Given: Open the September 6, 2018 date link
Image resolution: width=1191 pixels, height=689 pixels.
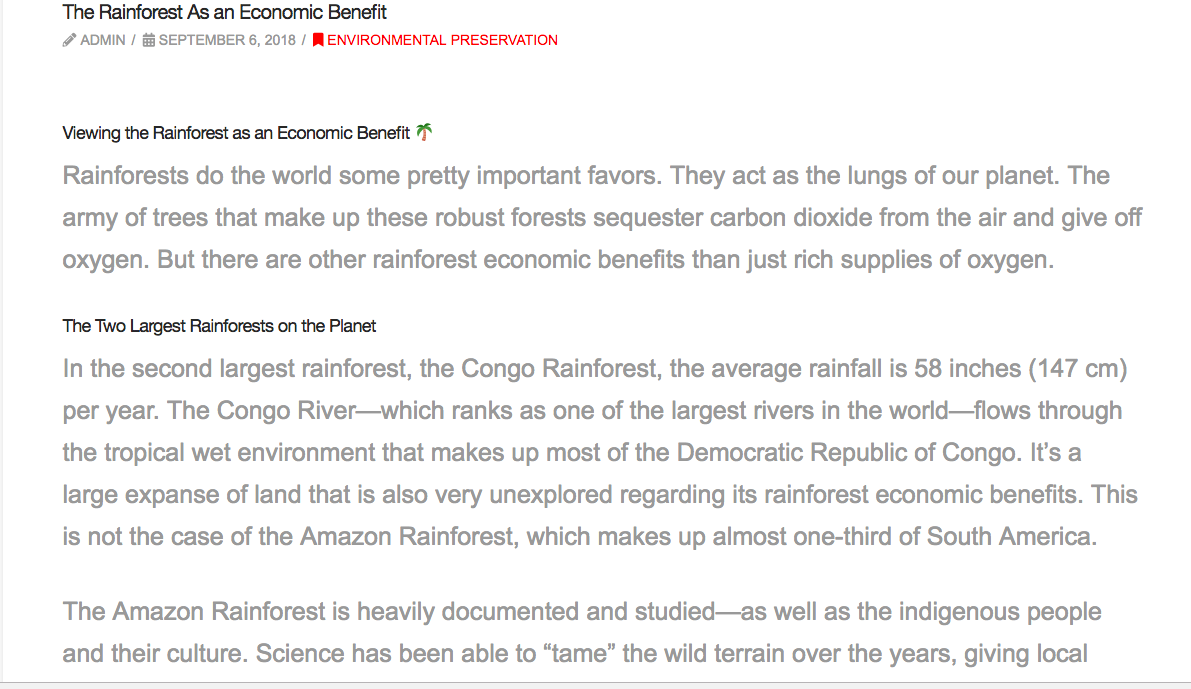Looking at the screenshot, I should 227,41.
